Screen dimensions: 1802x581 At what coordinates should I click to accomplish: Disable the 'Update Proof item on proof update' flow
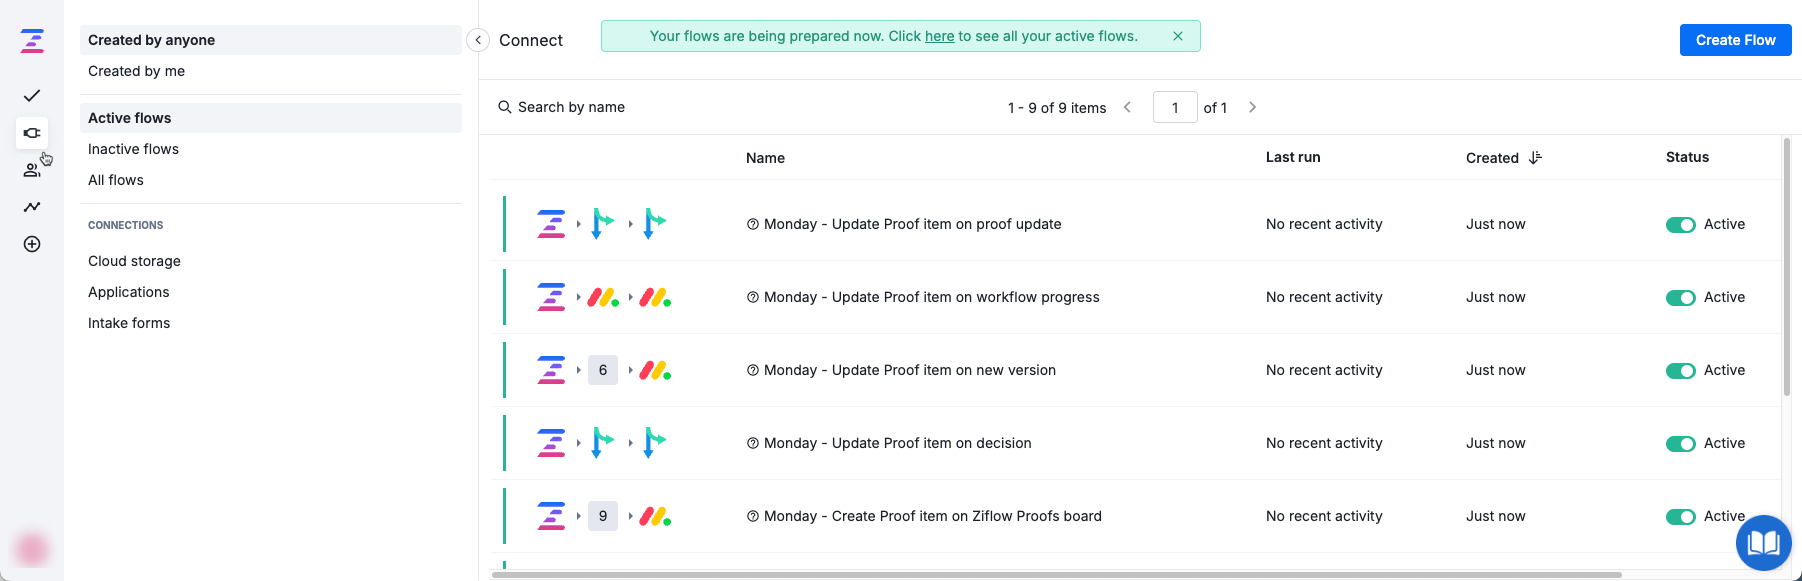[x=1680, y=225]
